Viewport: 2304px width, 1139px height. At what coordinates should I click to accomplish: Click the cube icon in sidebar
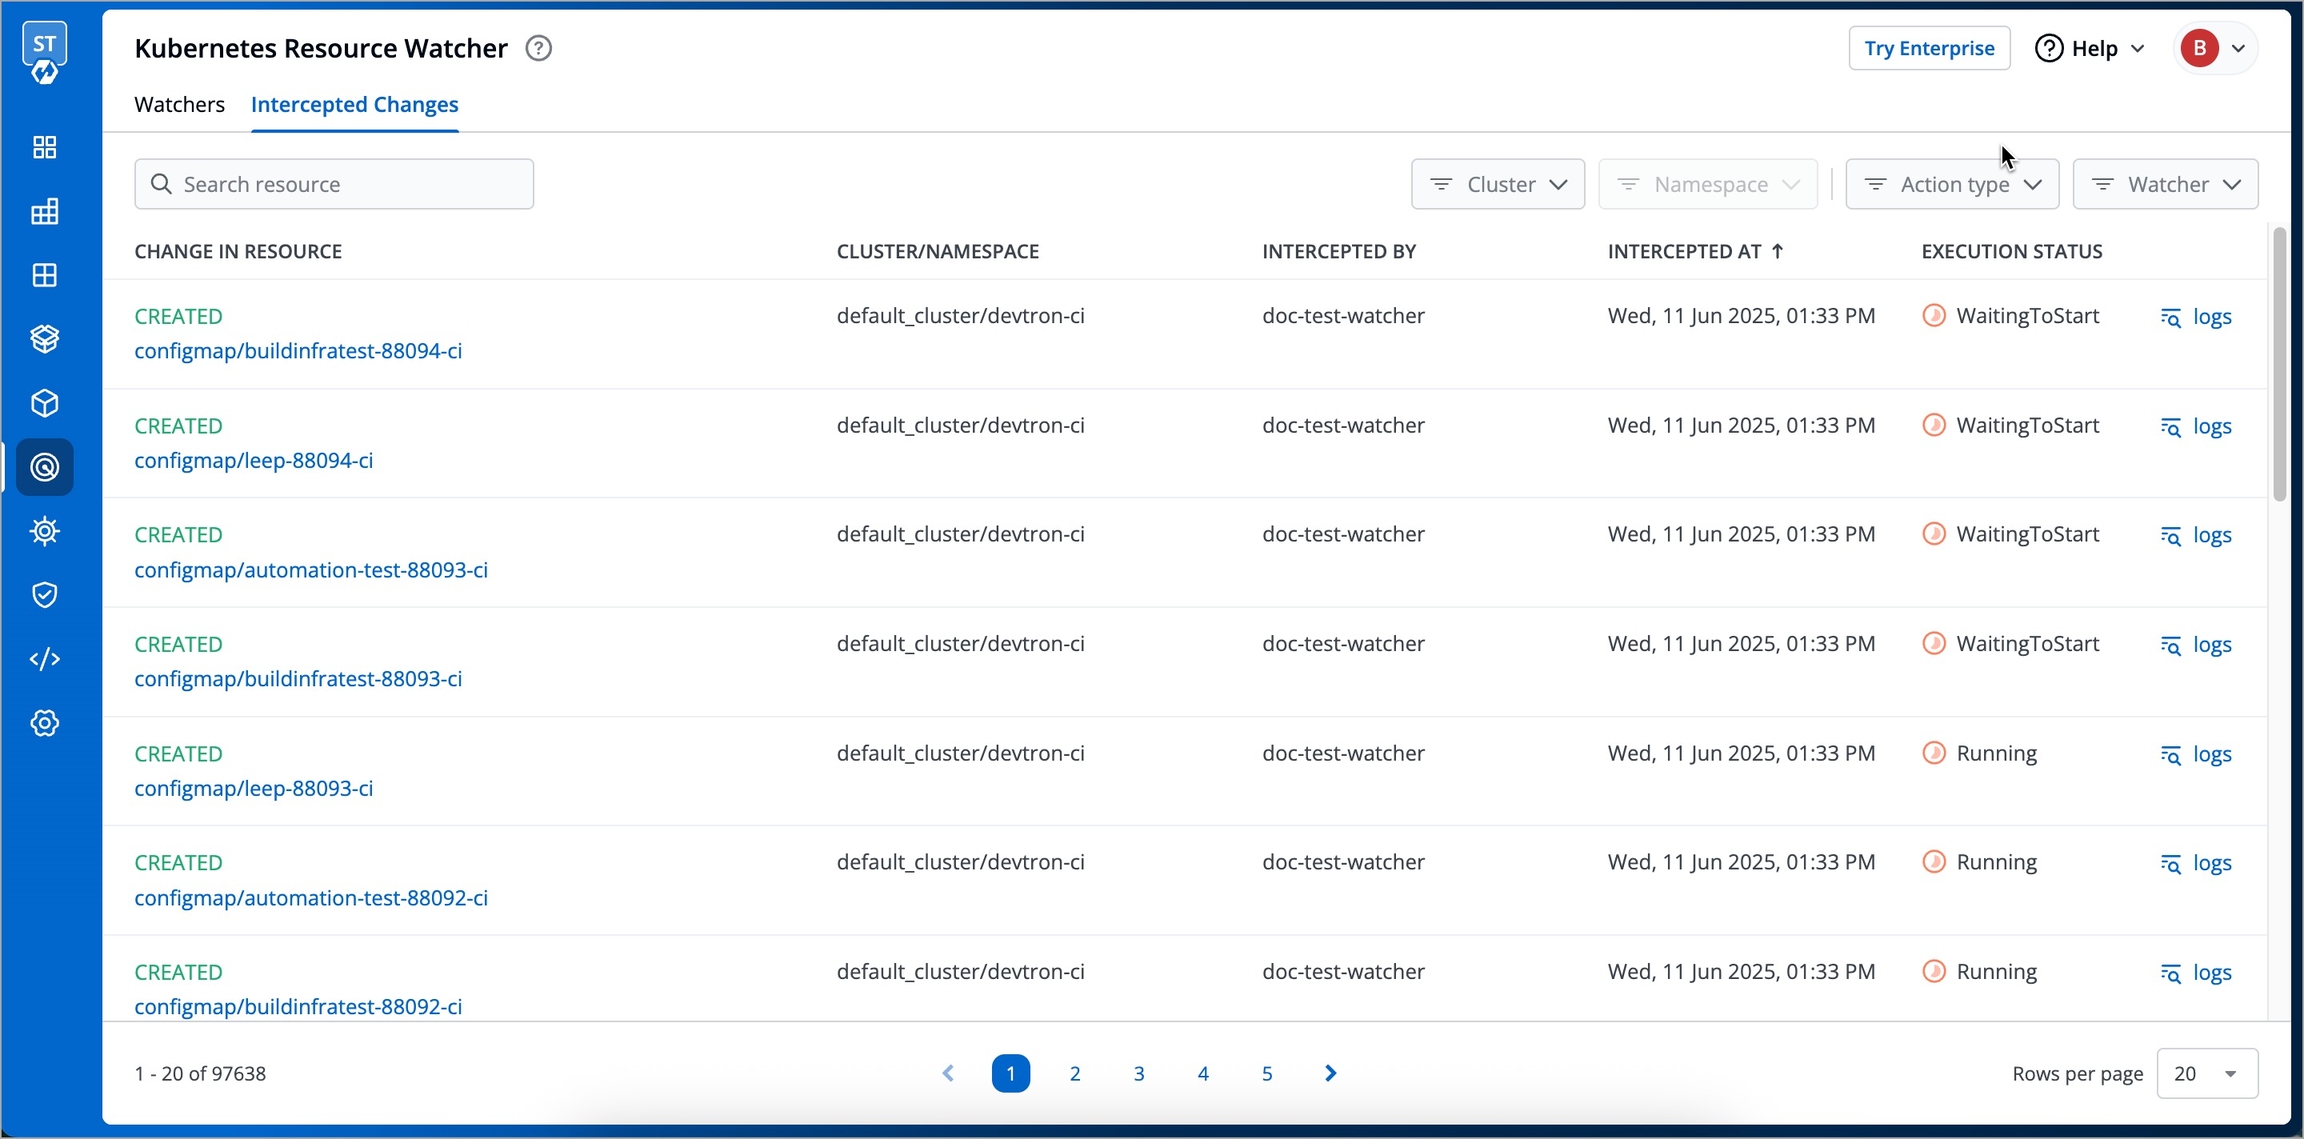tap(45, 403)
